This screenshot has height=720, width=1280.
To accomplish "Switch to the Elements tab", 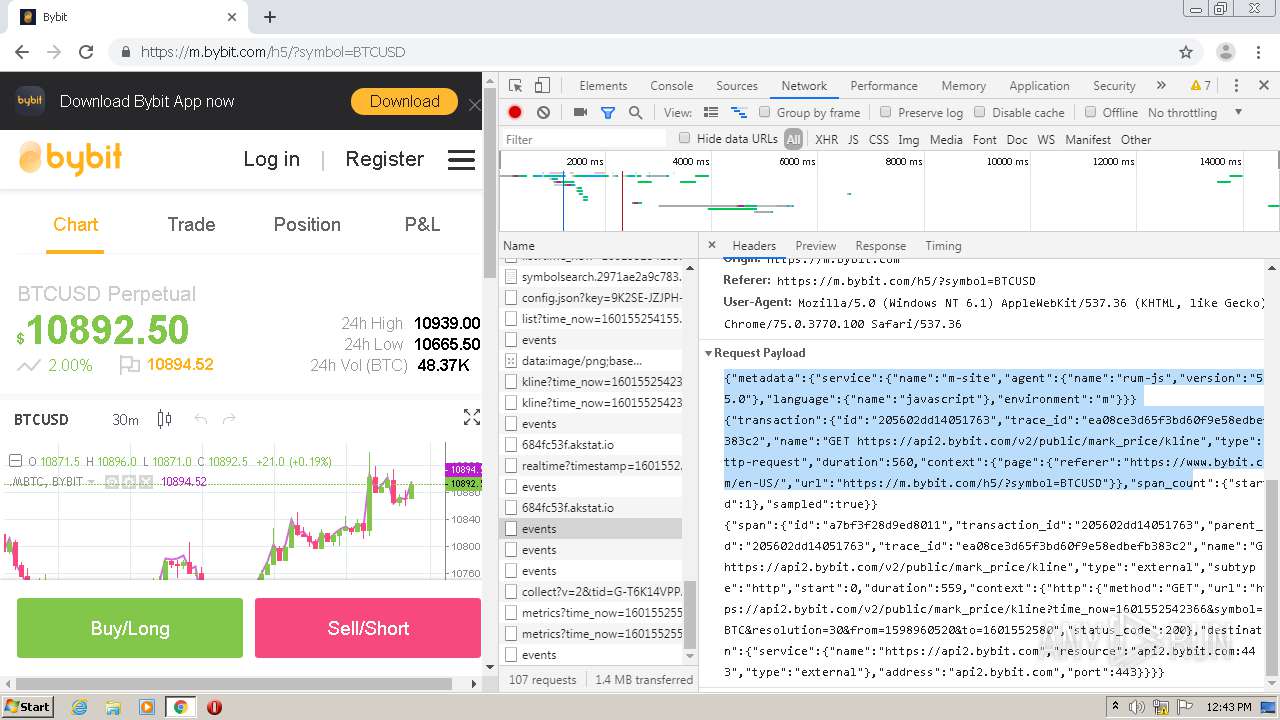I will (603, 86).
